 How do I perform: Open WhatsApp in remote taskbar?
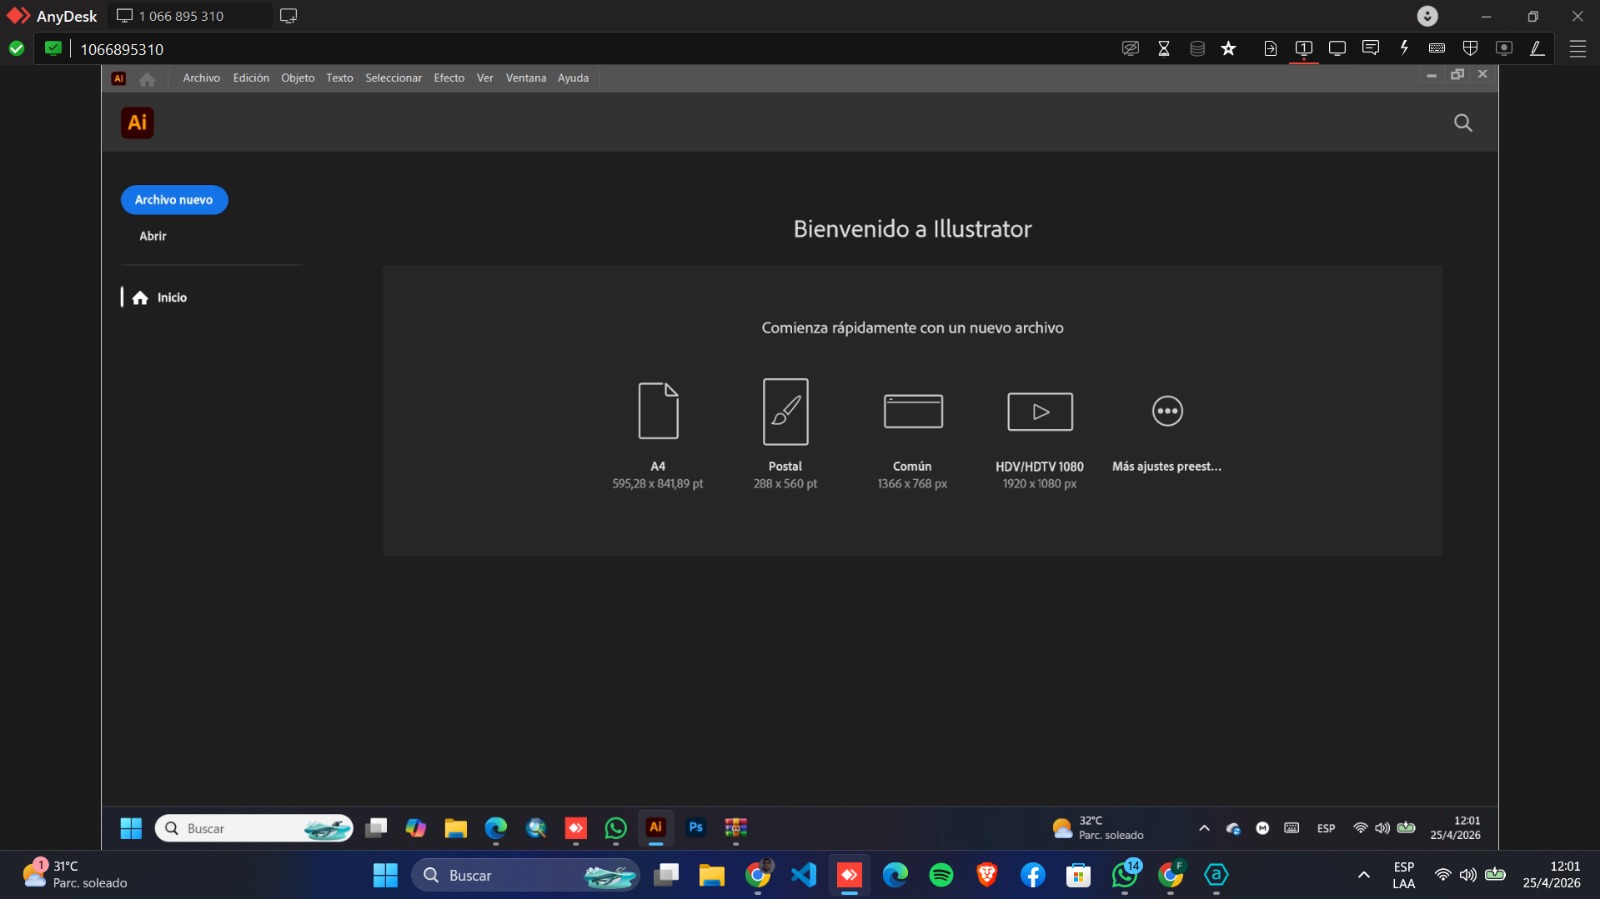(616, 828)
